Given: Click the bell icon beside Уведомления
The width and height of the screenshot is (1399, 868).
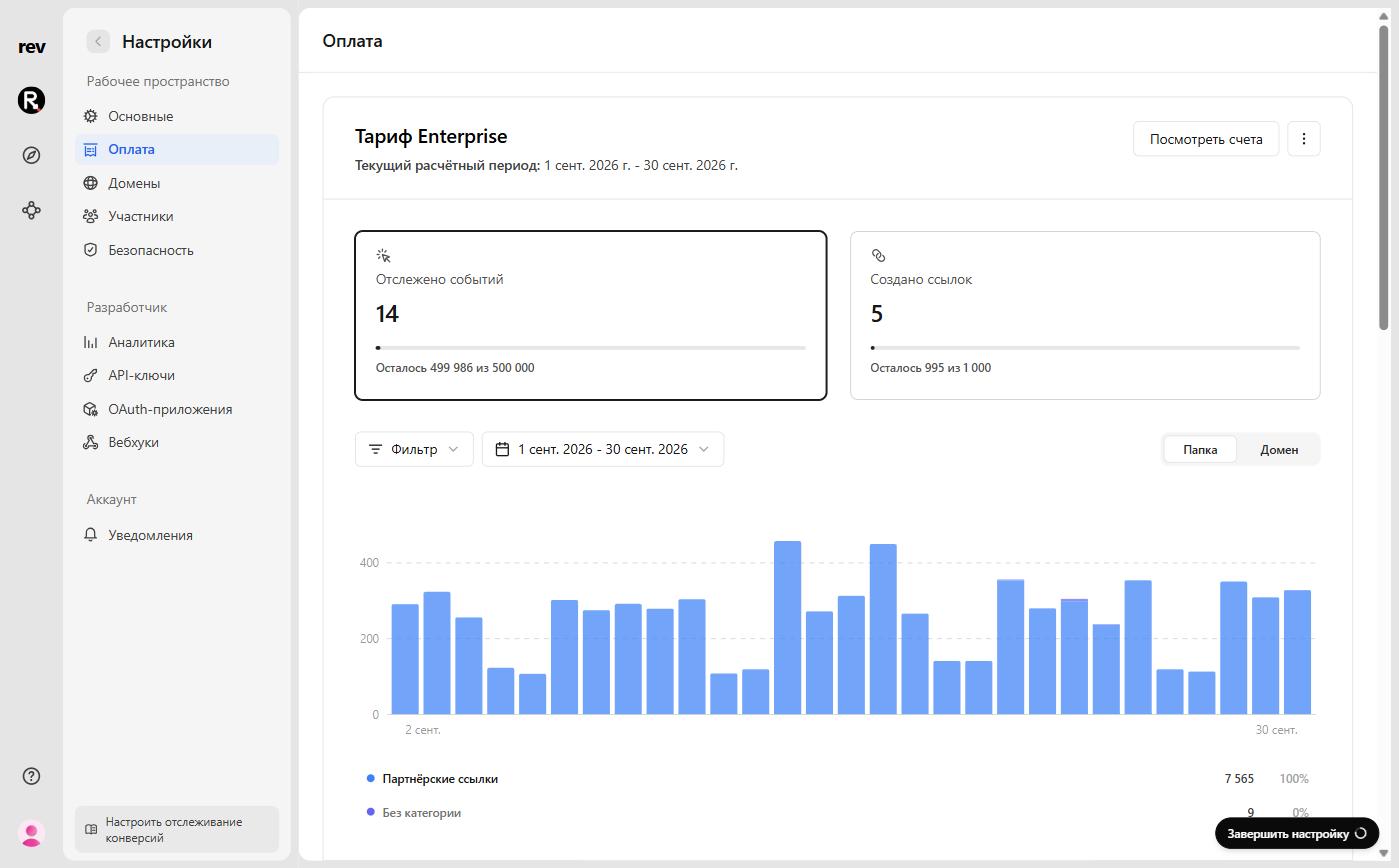Looking at the screenshot, I should (91, 535).
